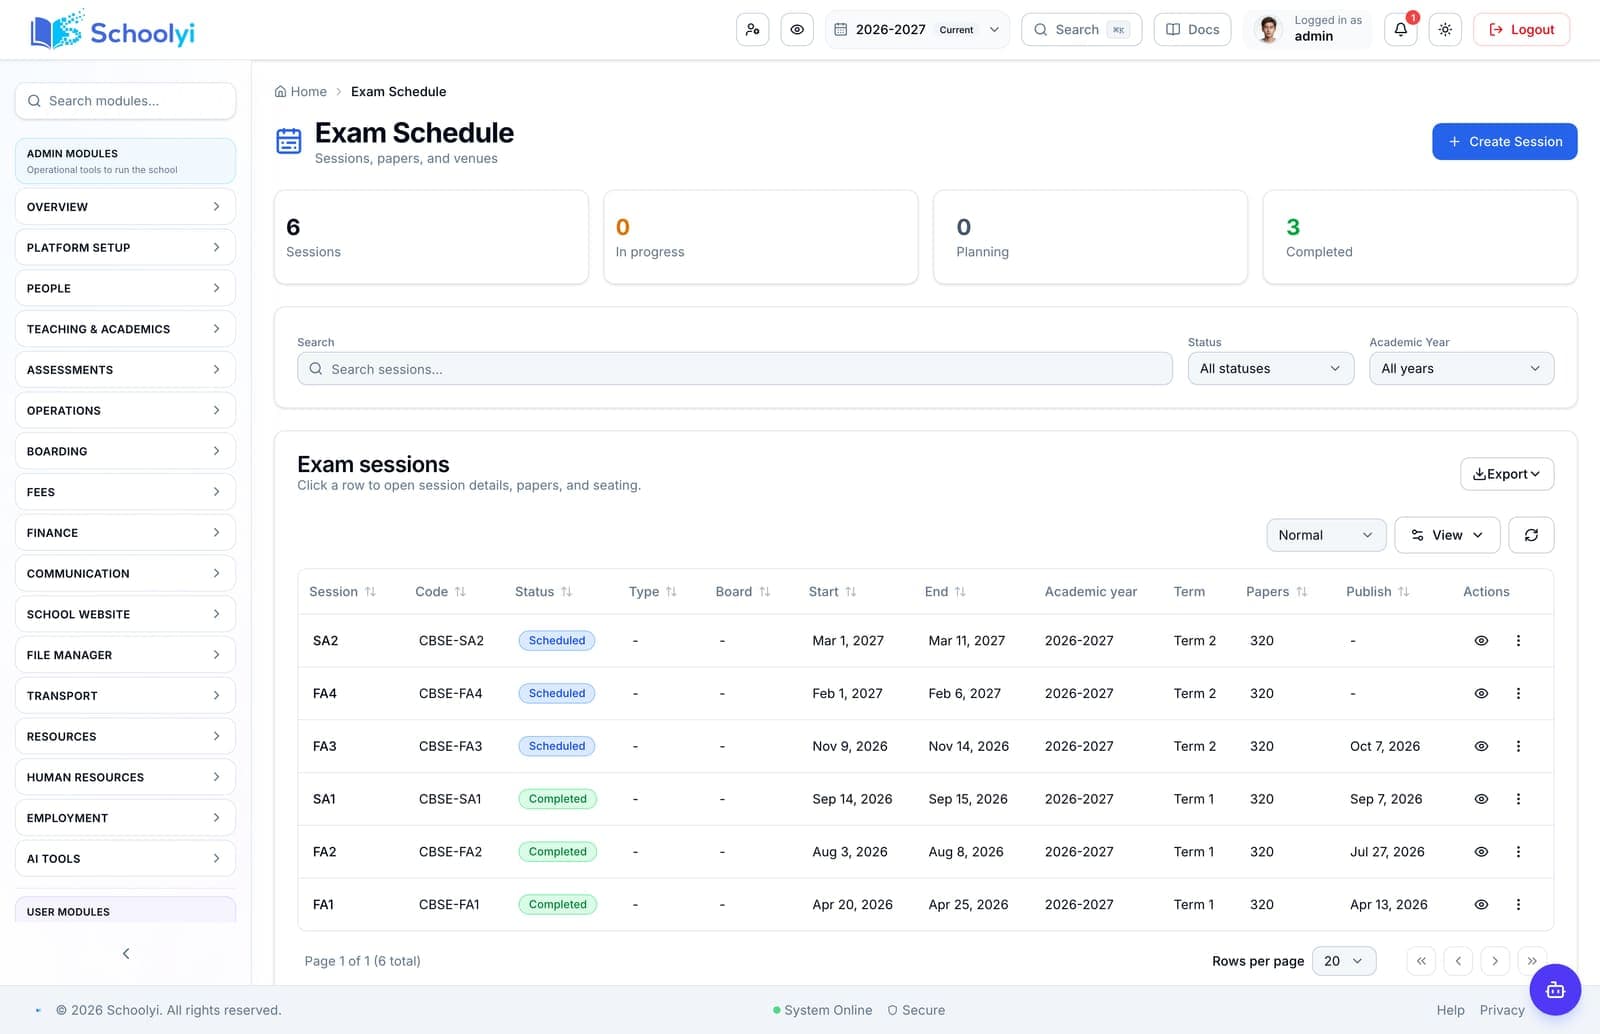Click the Search sessions input field

pyautogui.click(x=734, y=369)
